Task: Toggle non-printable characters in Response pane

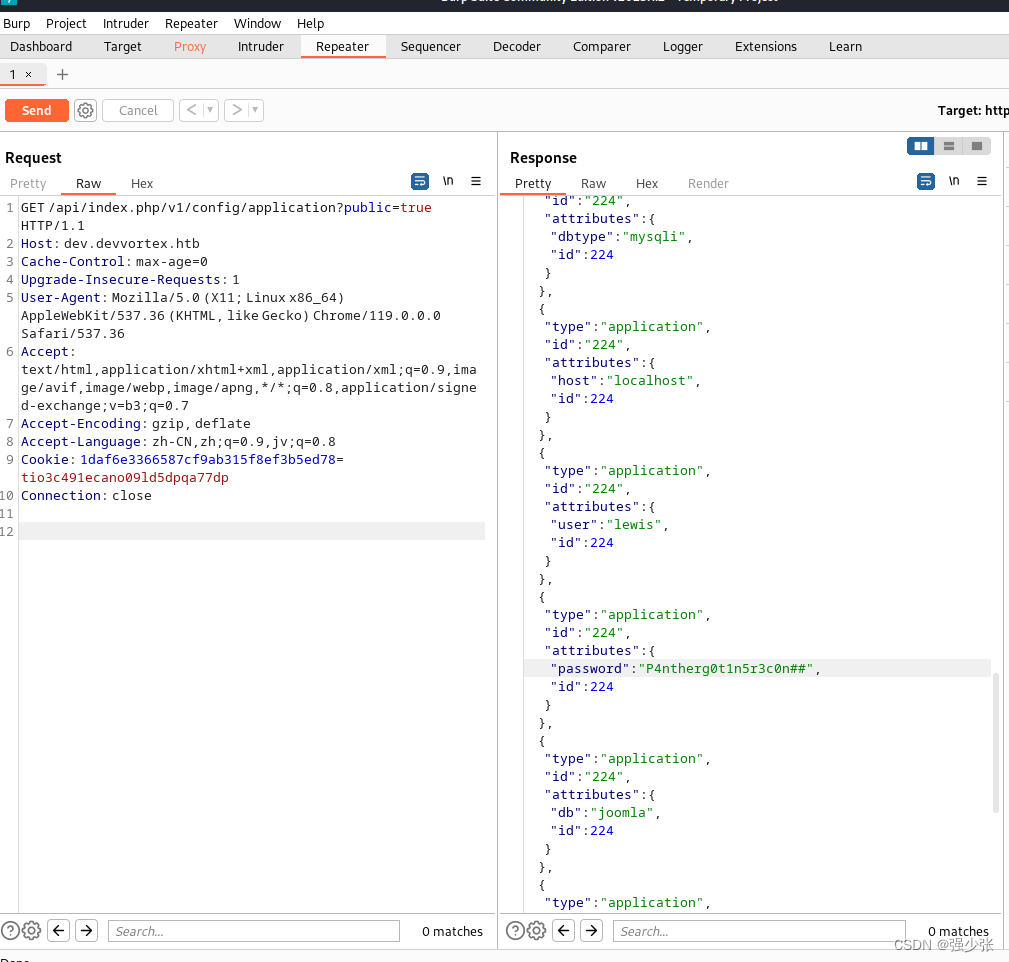Action: [954, 181]
